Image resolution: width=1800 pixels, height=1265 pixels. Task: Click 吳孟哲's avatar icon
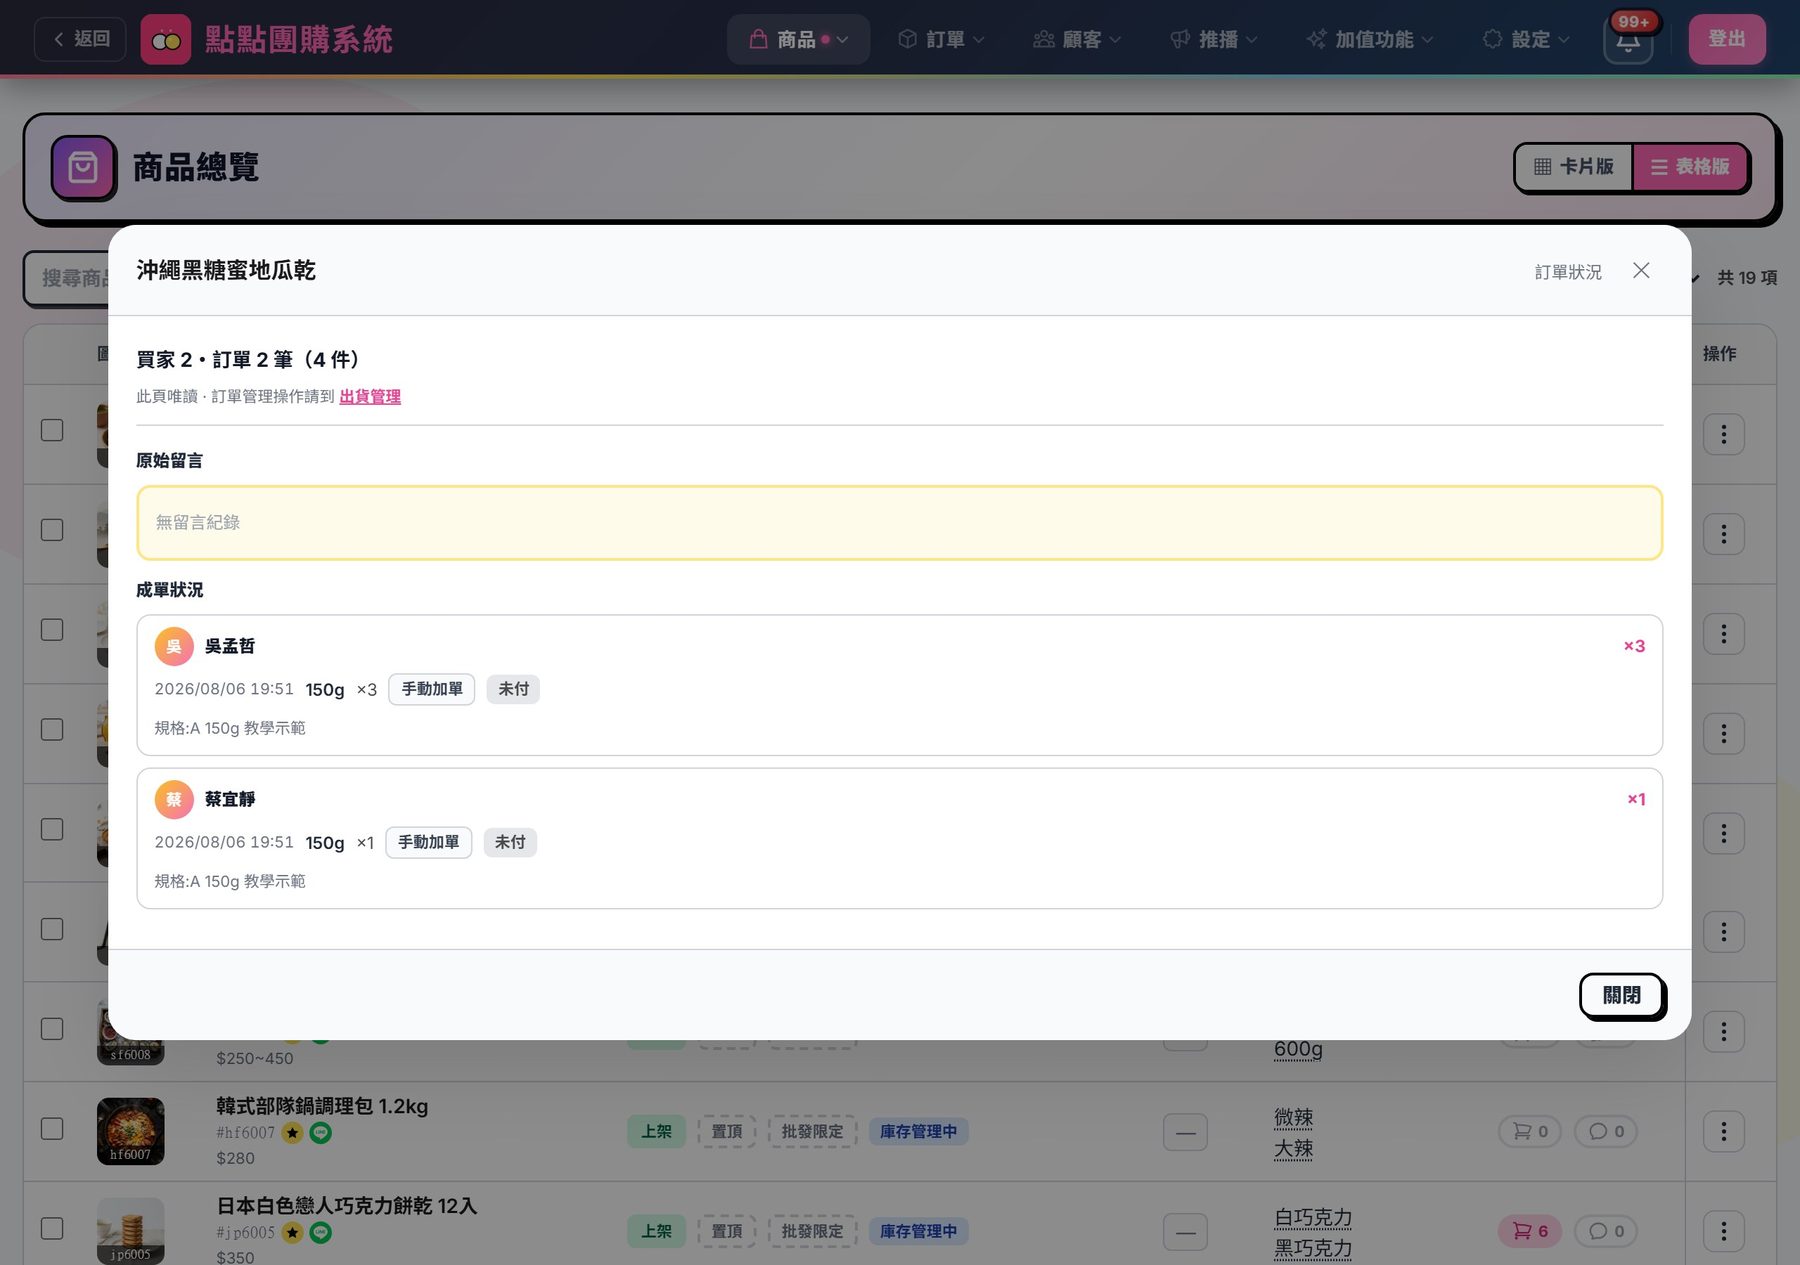(x=174, y=646)
